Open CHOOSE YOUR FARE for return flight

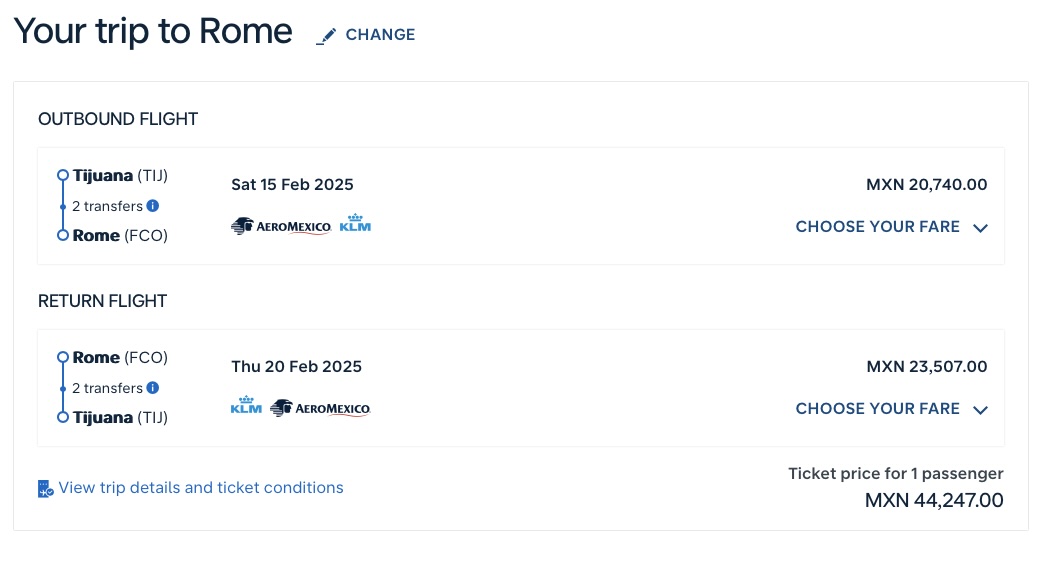877,409
